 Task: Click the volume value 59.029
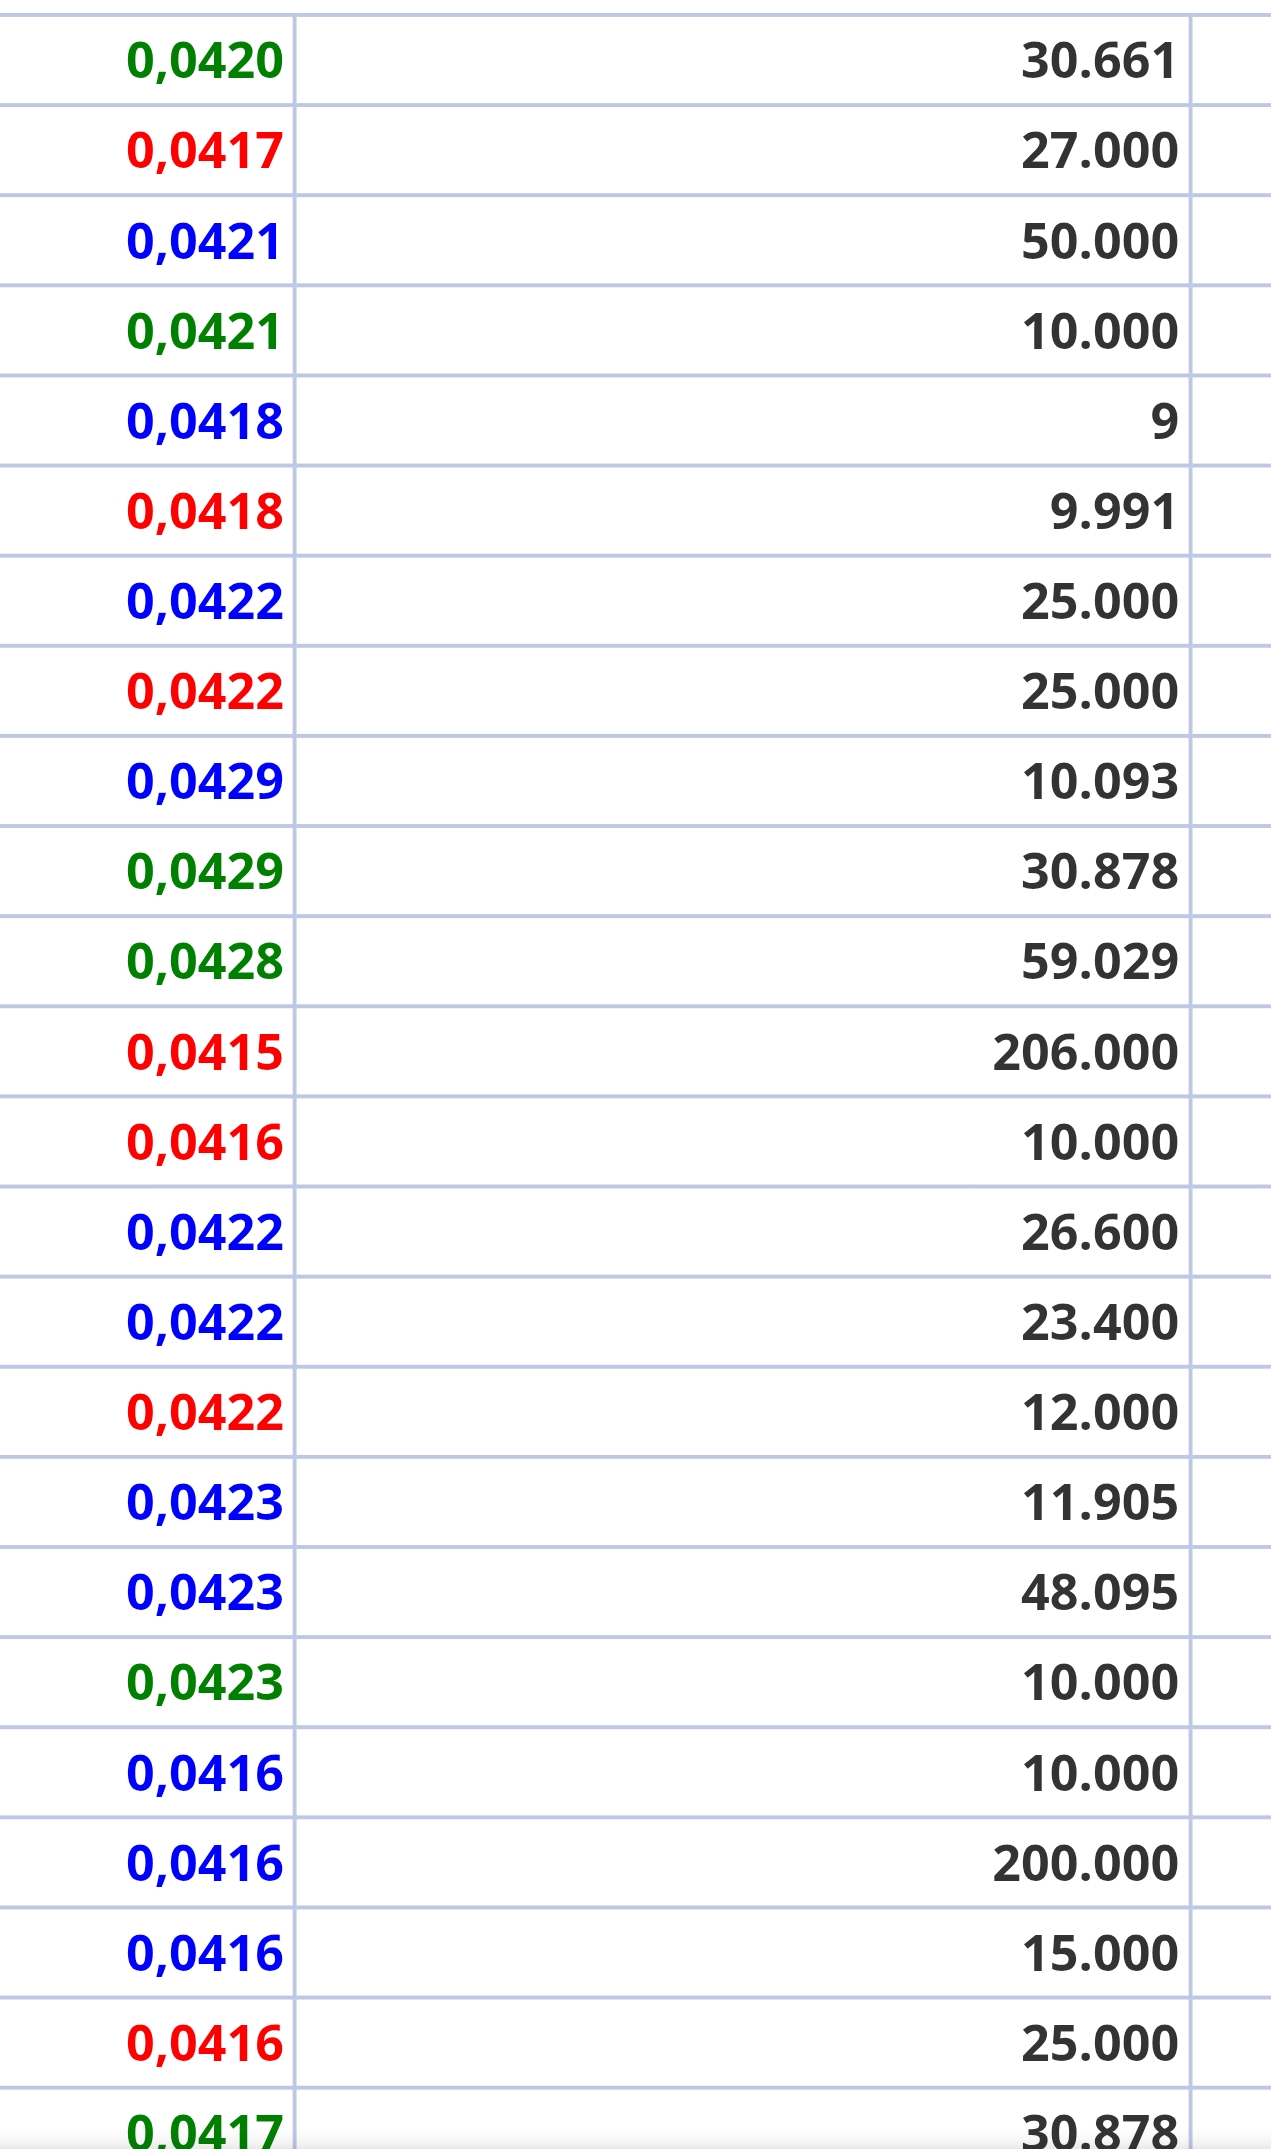(1099, 961)
